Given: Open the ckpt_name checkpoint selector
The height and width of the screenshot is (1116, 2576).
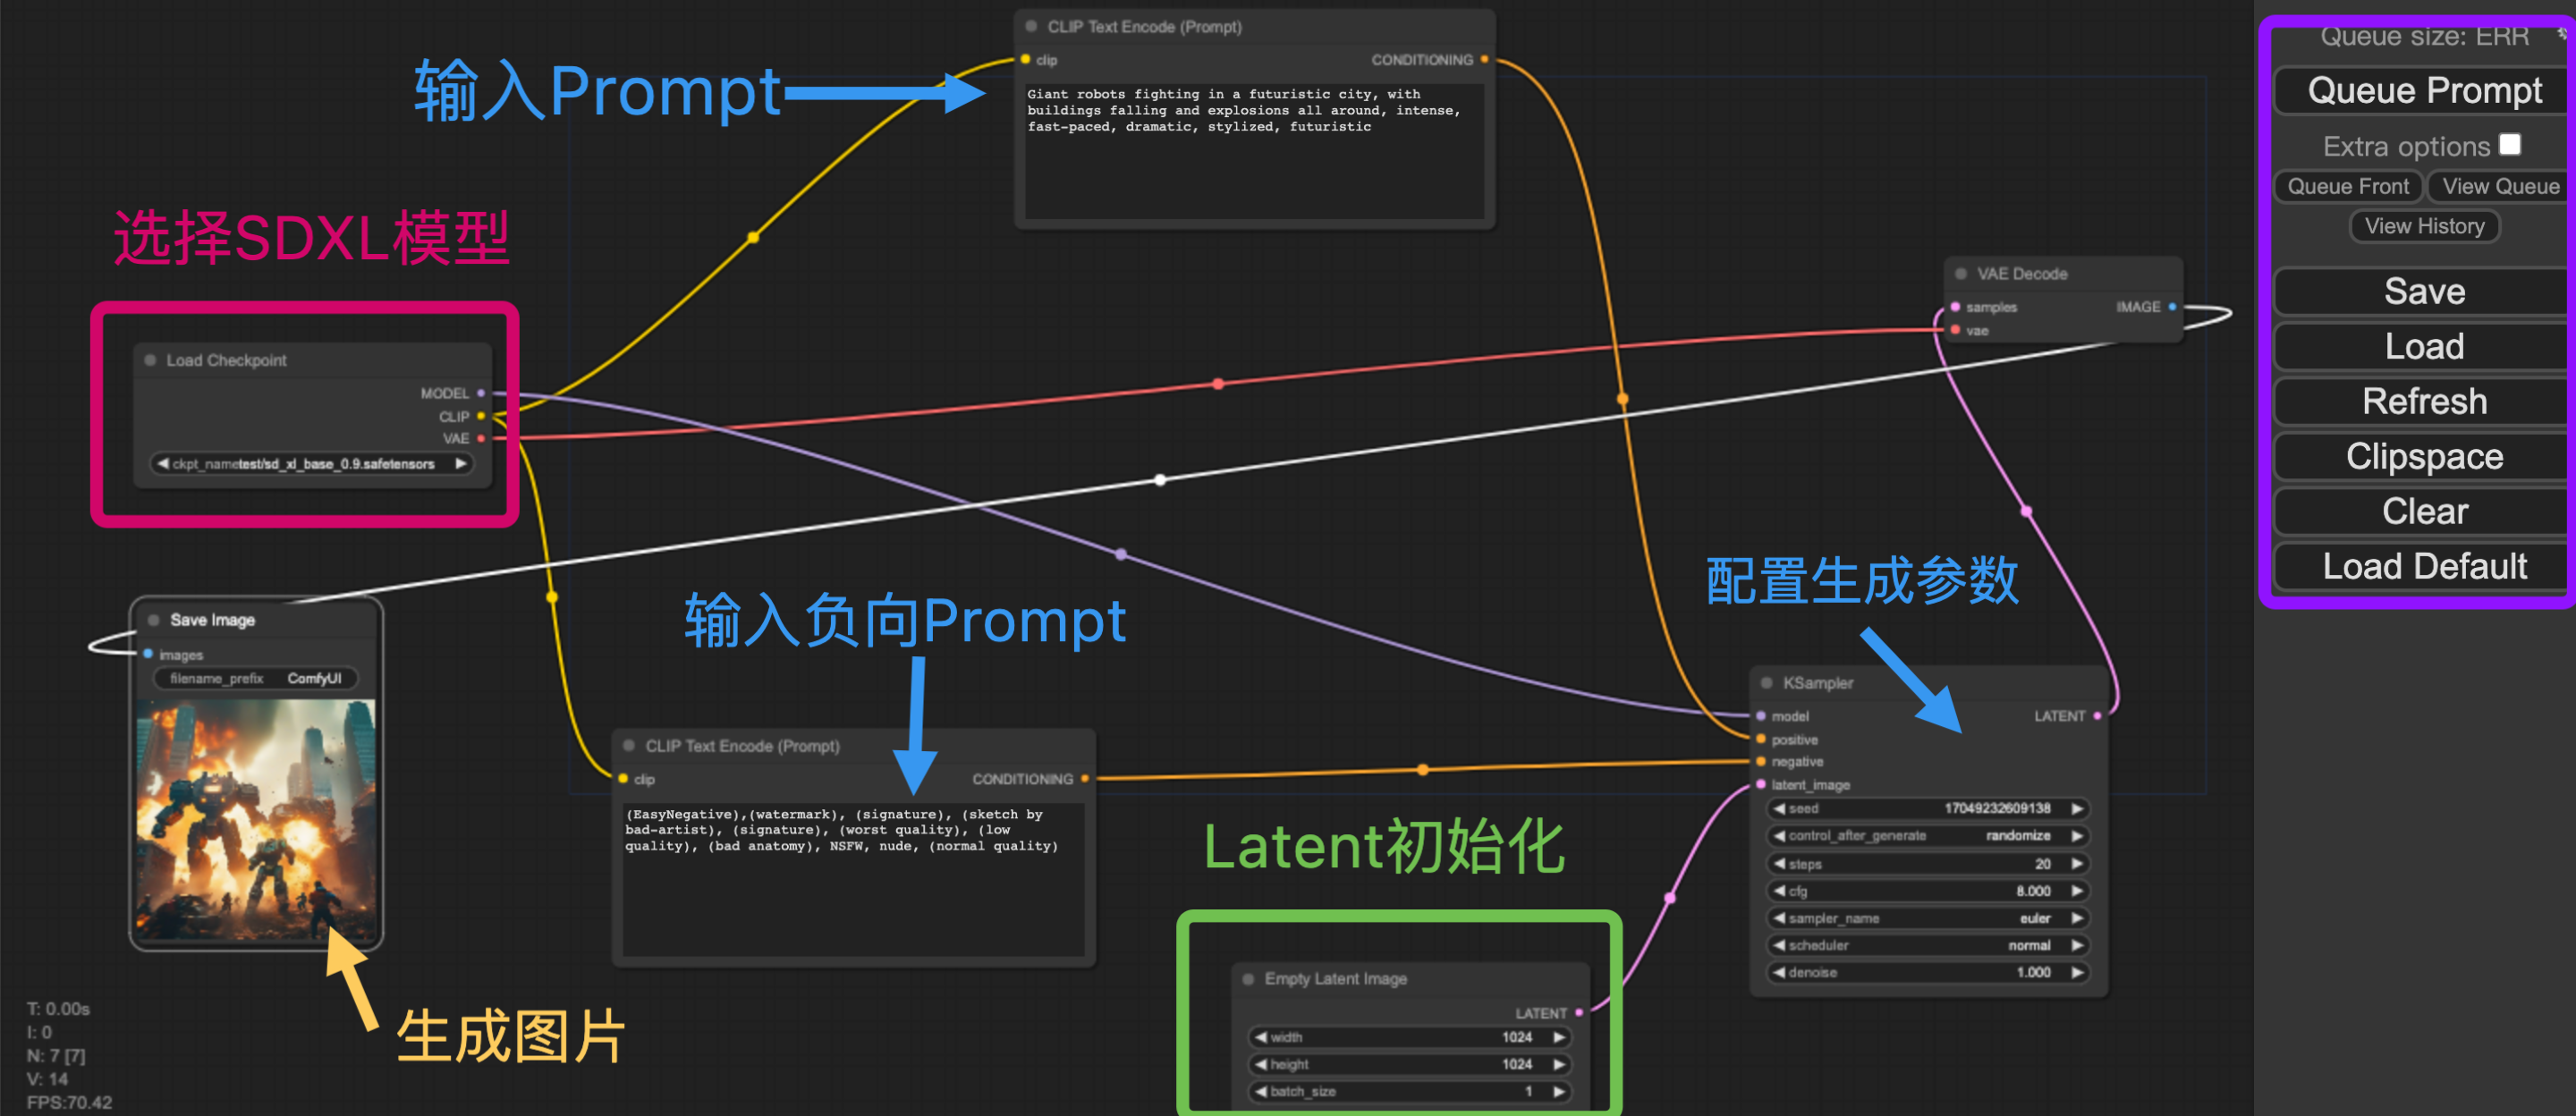Looking at the screenshot, I should coord(311,464).
